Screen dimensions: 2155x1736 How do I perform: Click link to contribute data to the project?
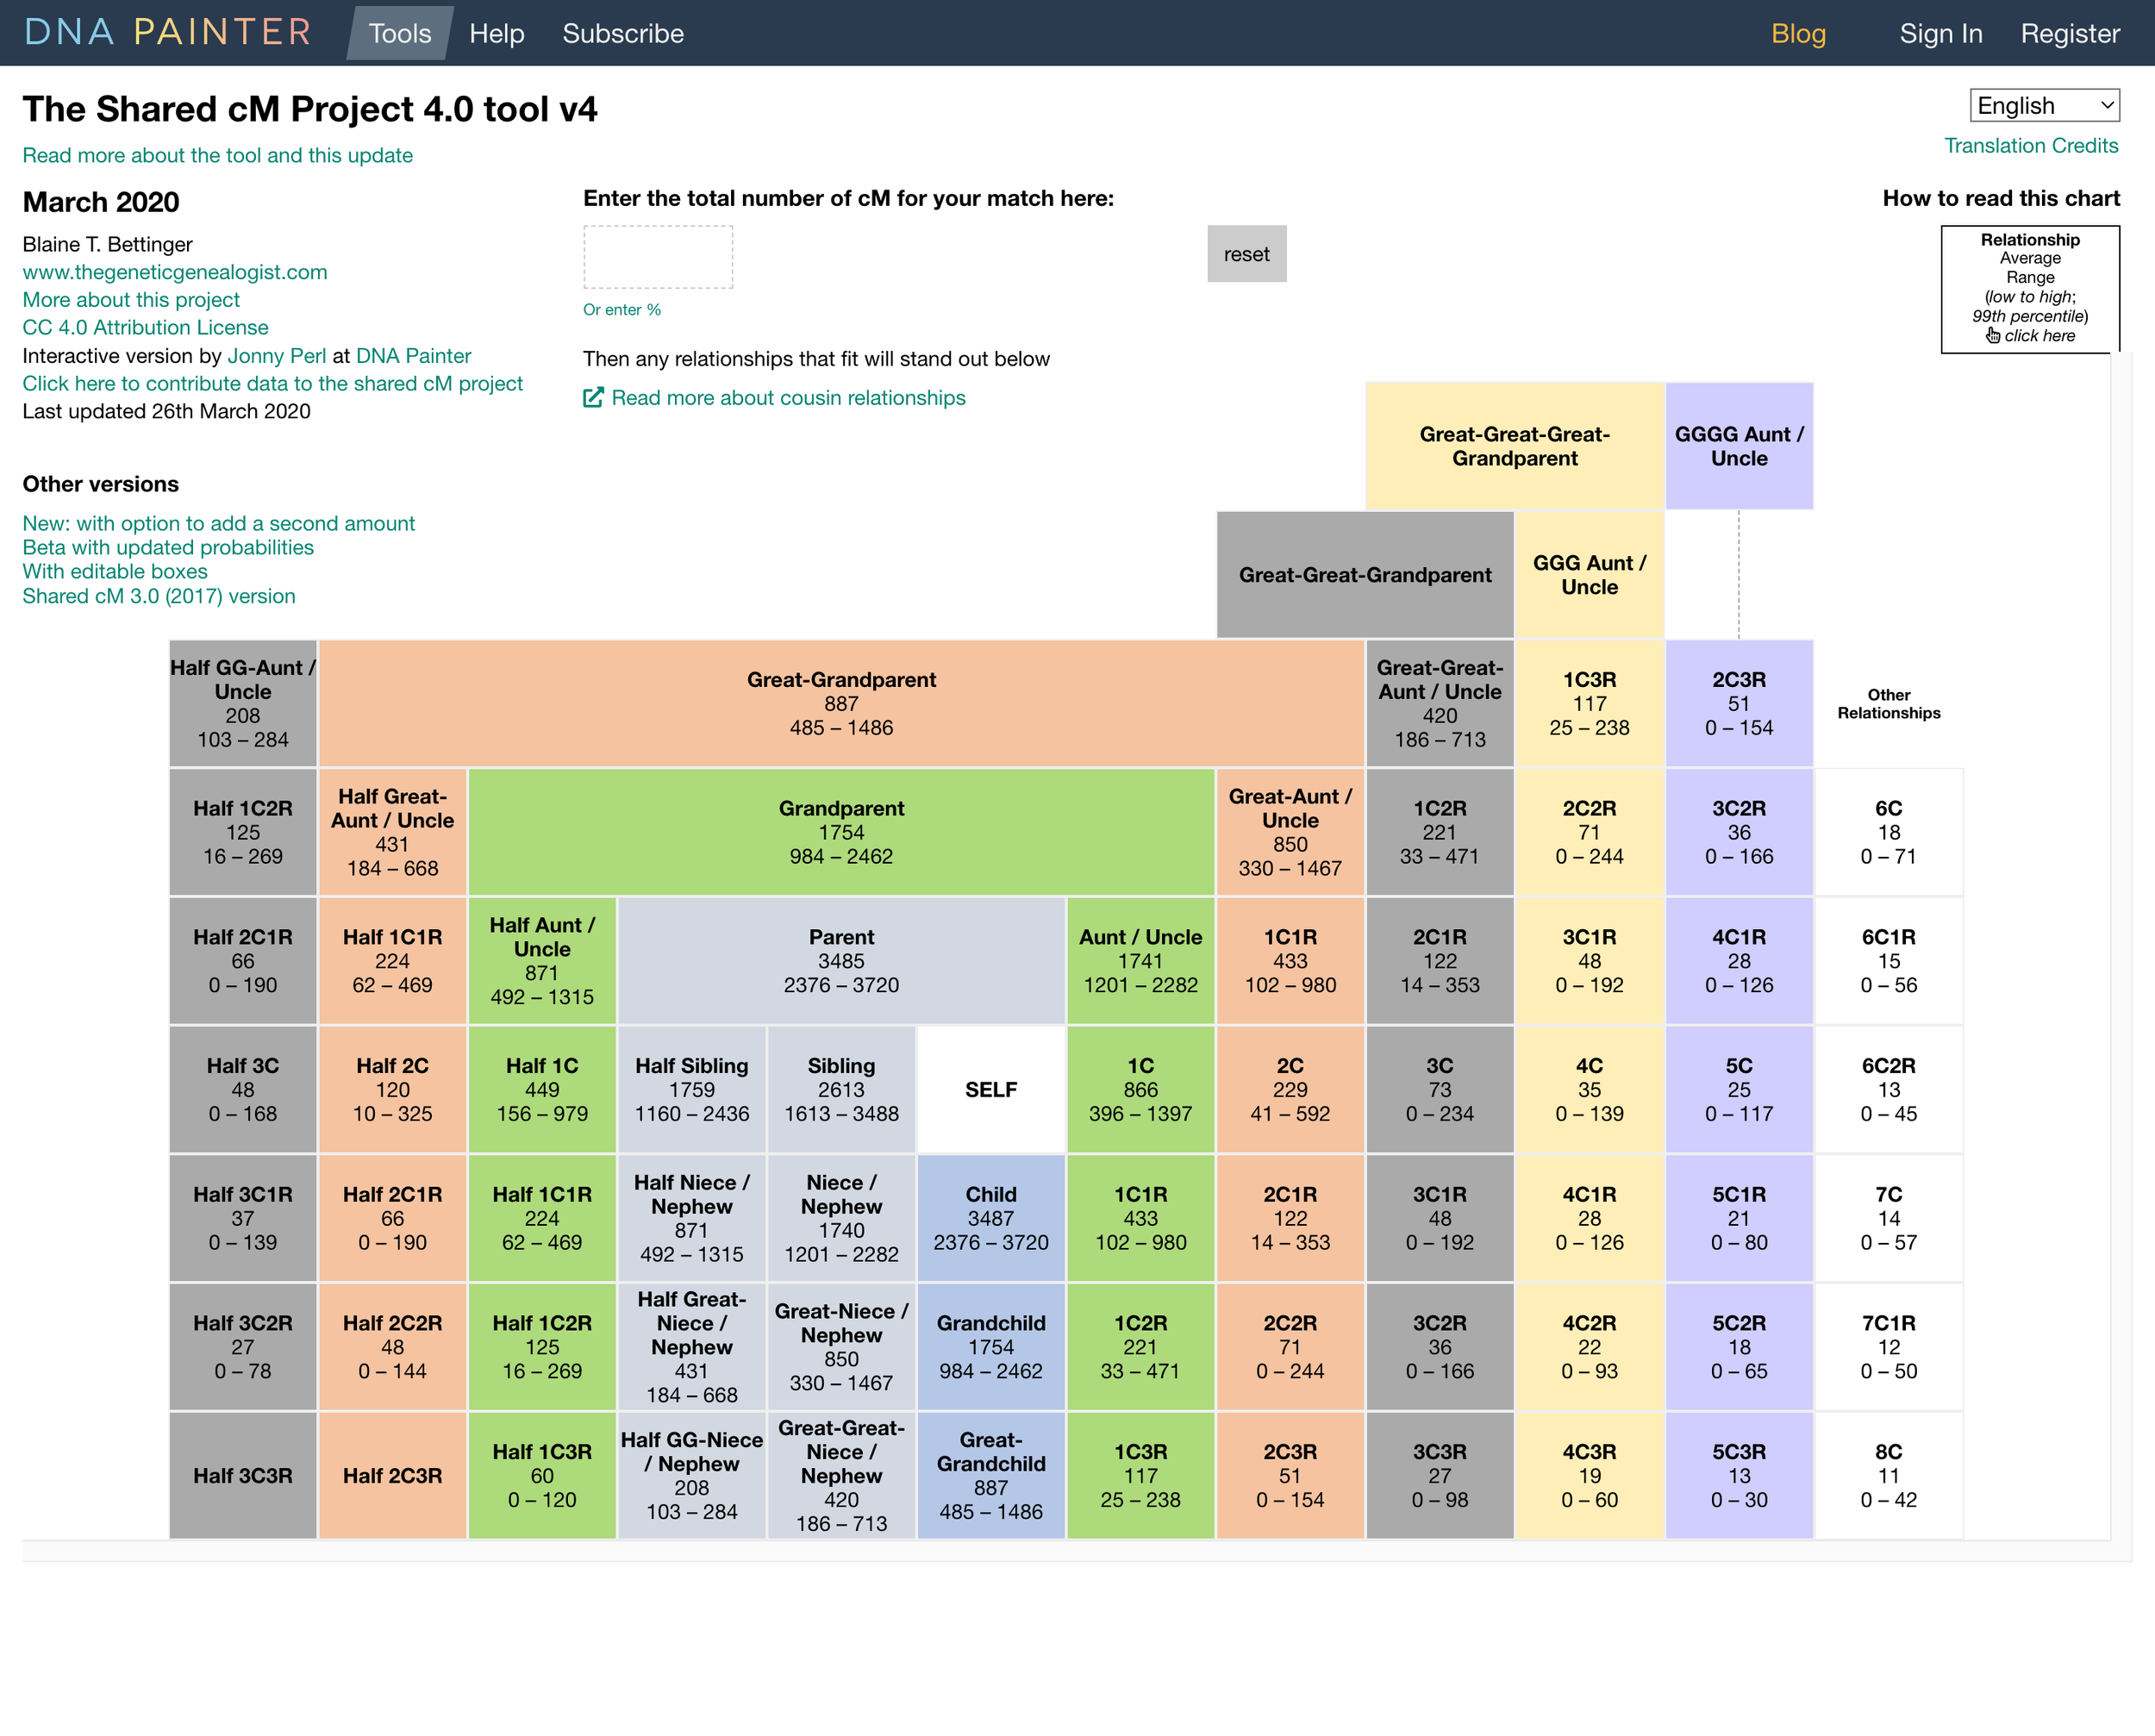(272, 384)
